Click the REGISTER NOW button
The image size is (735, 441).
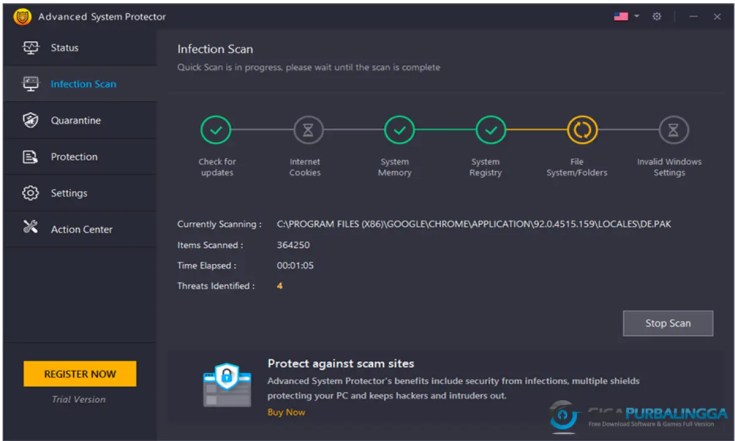[80, 374]
